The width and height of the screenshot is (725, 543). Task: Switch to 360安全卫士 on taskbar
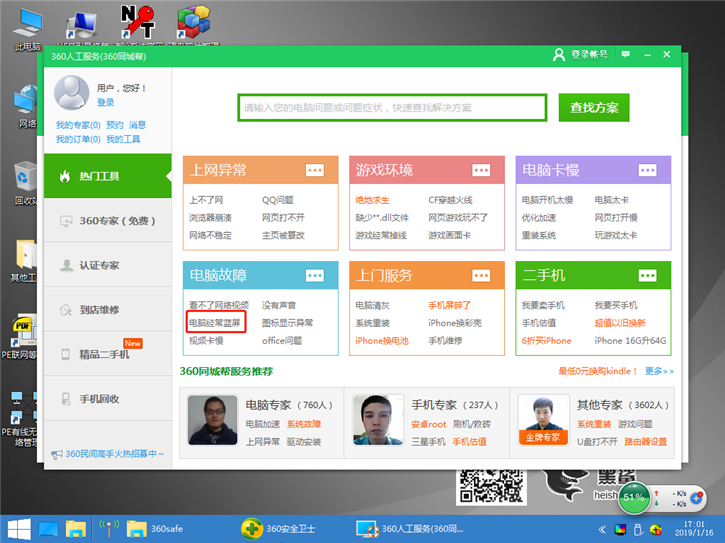point(278,529)
